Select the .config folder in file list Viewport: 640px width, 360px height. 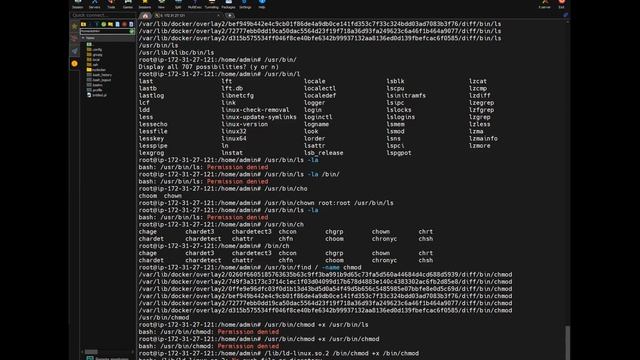click(x=95, y=49)
